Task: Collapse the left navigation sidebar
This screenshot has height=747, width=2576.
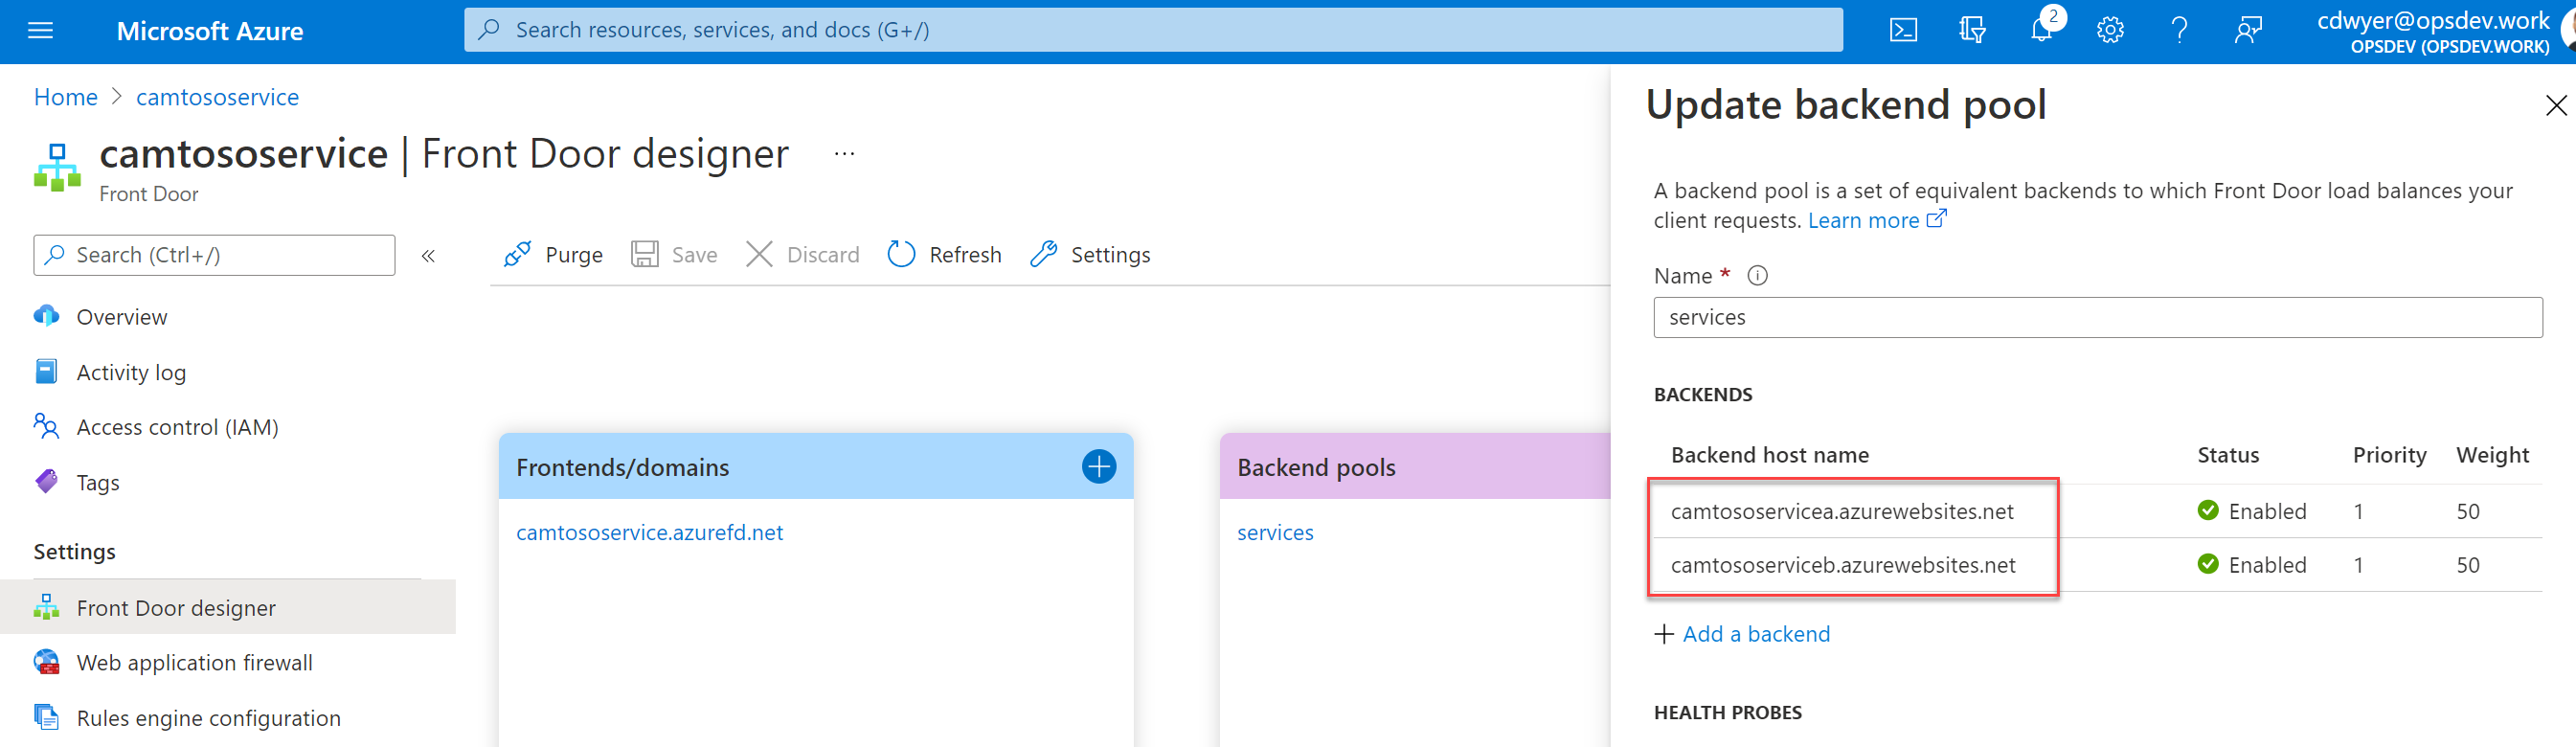Action: 428,256
